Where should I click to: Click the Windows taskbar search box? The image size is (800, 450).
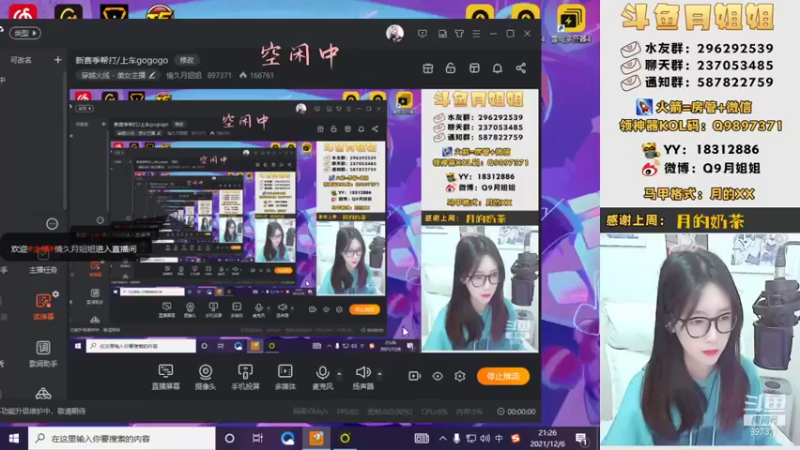tap(122, 438)
